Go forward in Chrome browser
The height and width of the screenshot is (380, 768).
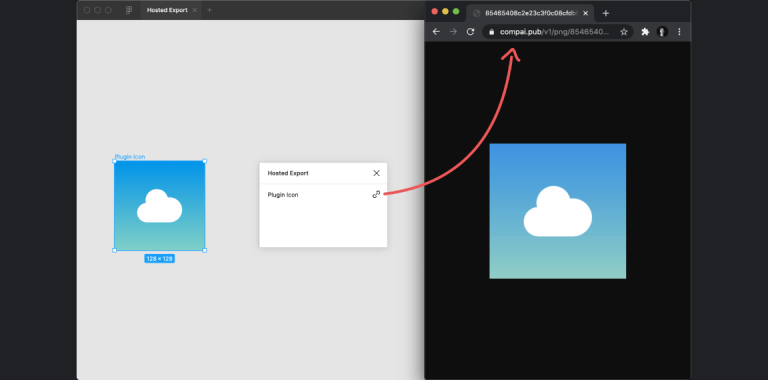(x=453, y=32)
